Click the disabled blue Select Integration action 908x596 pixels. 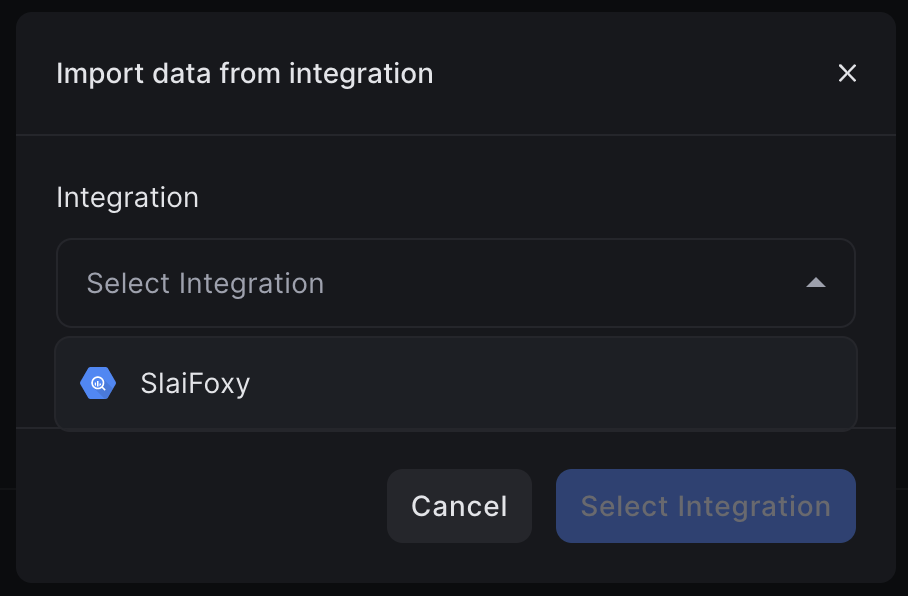click(x=705, y=506)
